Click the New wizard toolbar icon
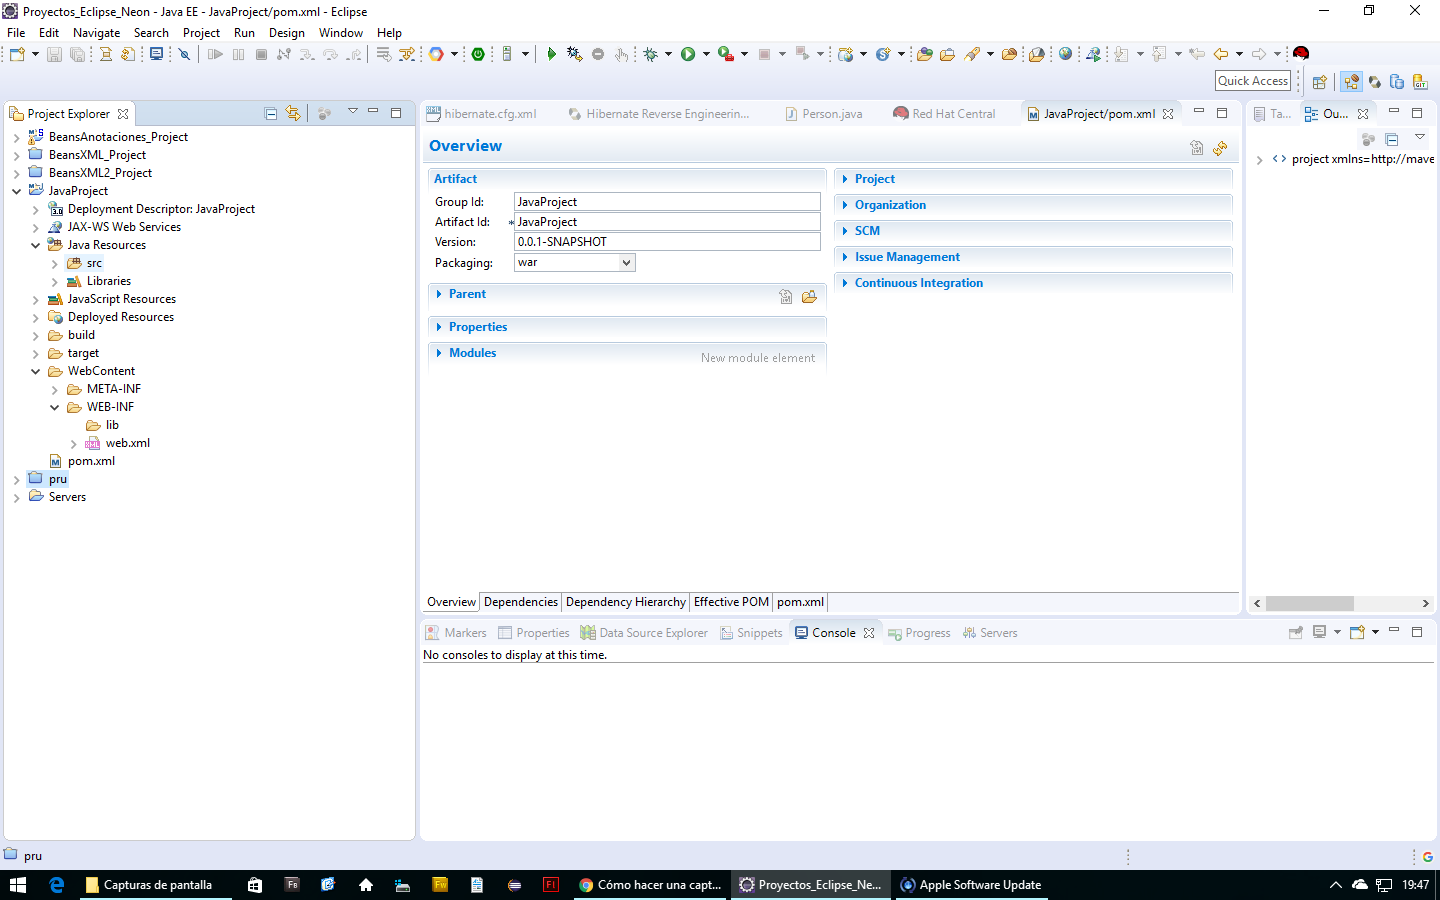The height and width of the screenshot is (900, 1440). 17,54
